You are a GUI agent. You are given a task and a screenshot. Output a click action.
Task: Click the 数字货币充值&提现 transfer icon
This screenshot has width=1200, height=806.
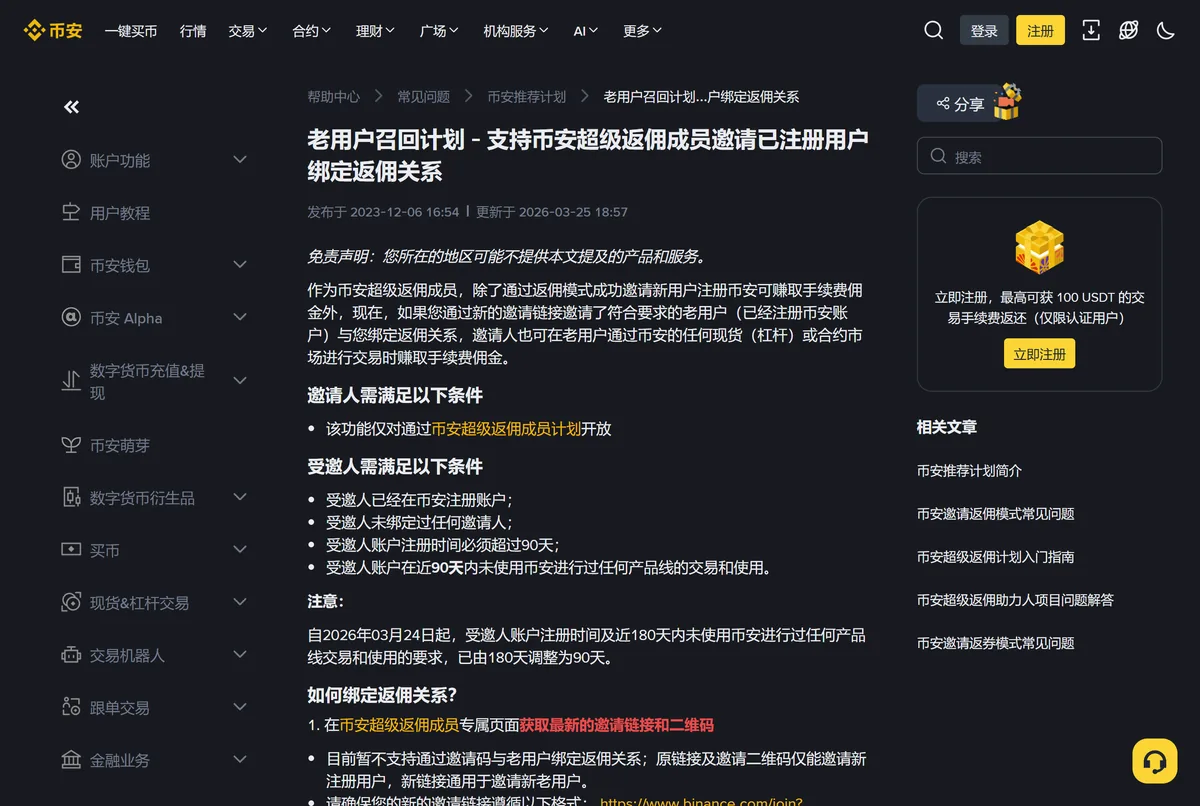pyautogui.click(x=71, y=381)
